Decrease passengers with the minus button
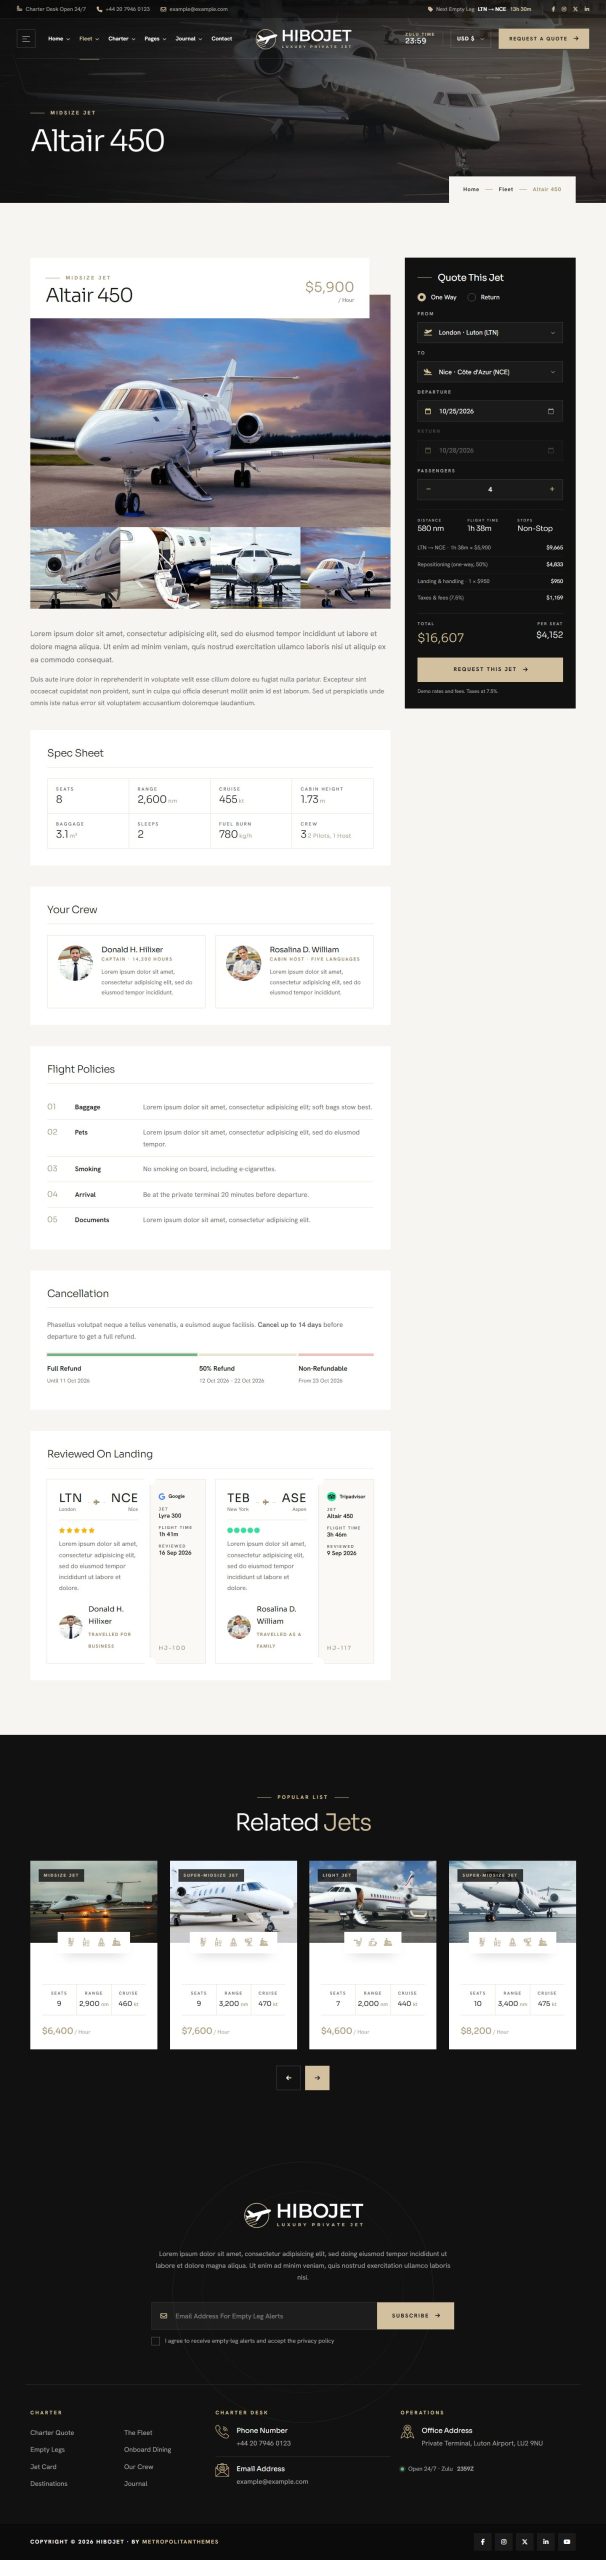The image size is (606, 2560). [x=428, y=489]
